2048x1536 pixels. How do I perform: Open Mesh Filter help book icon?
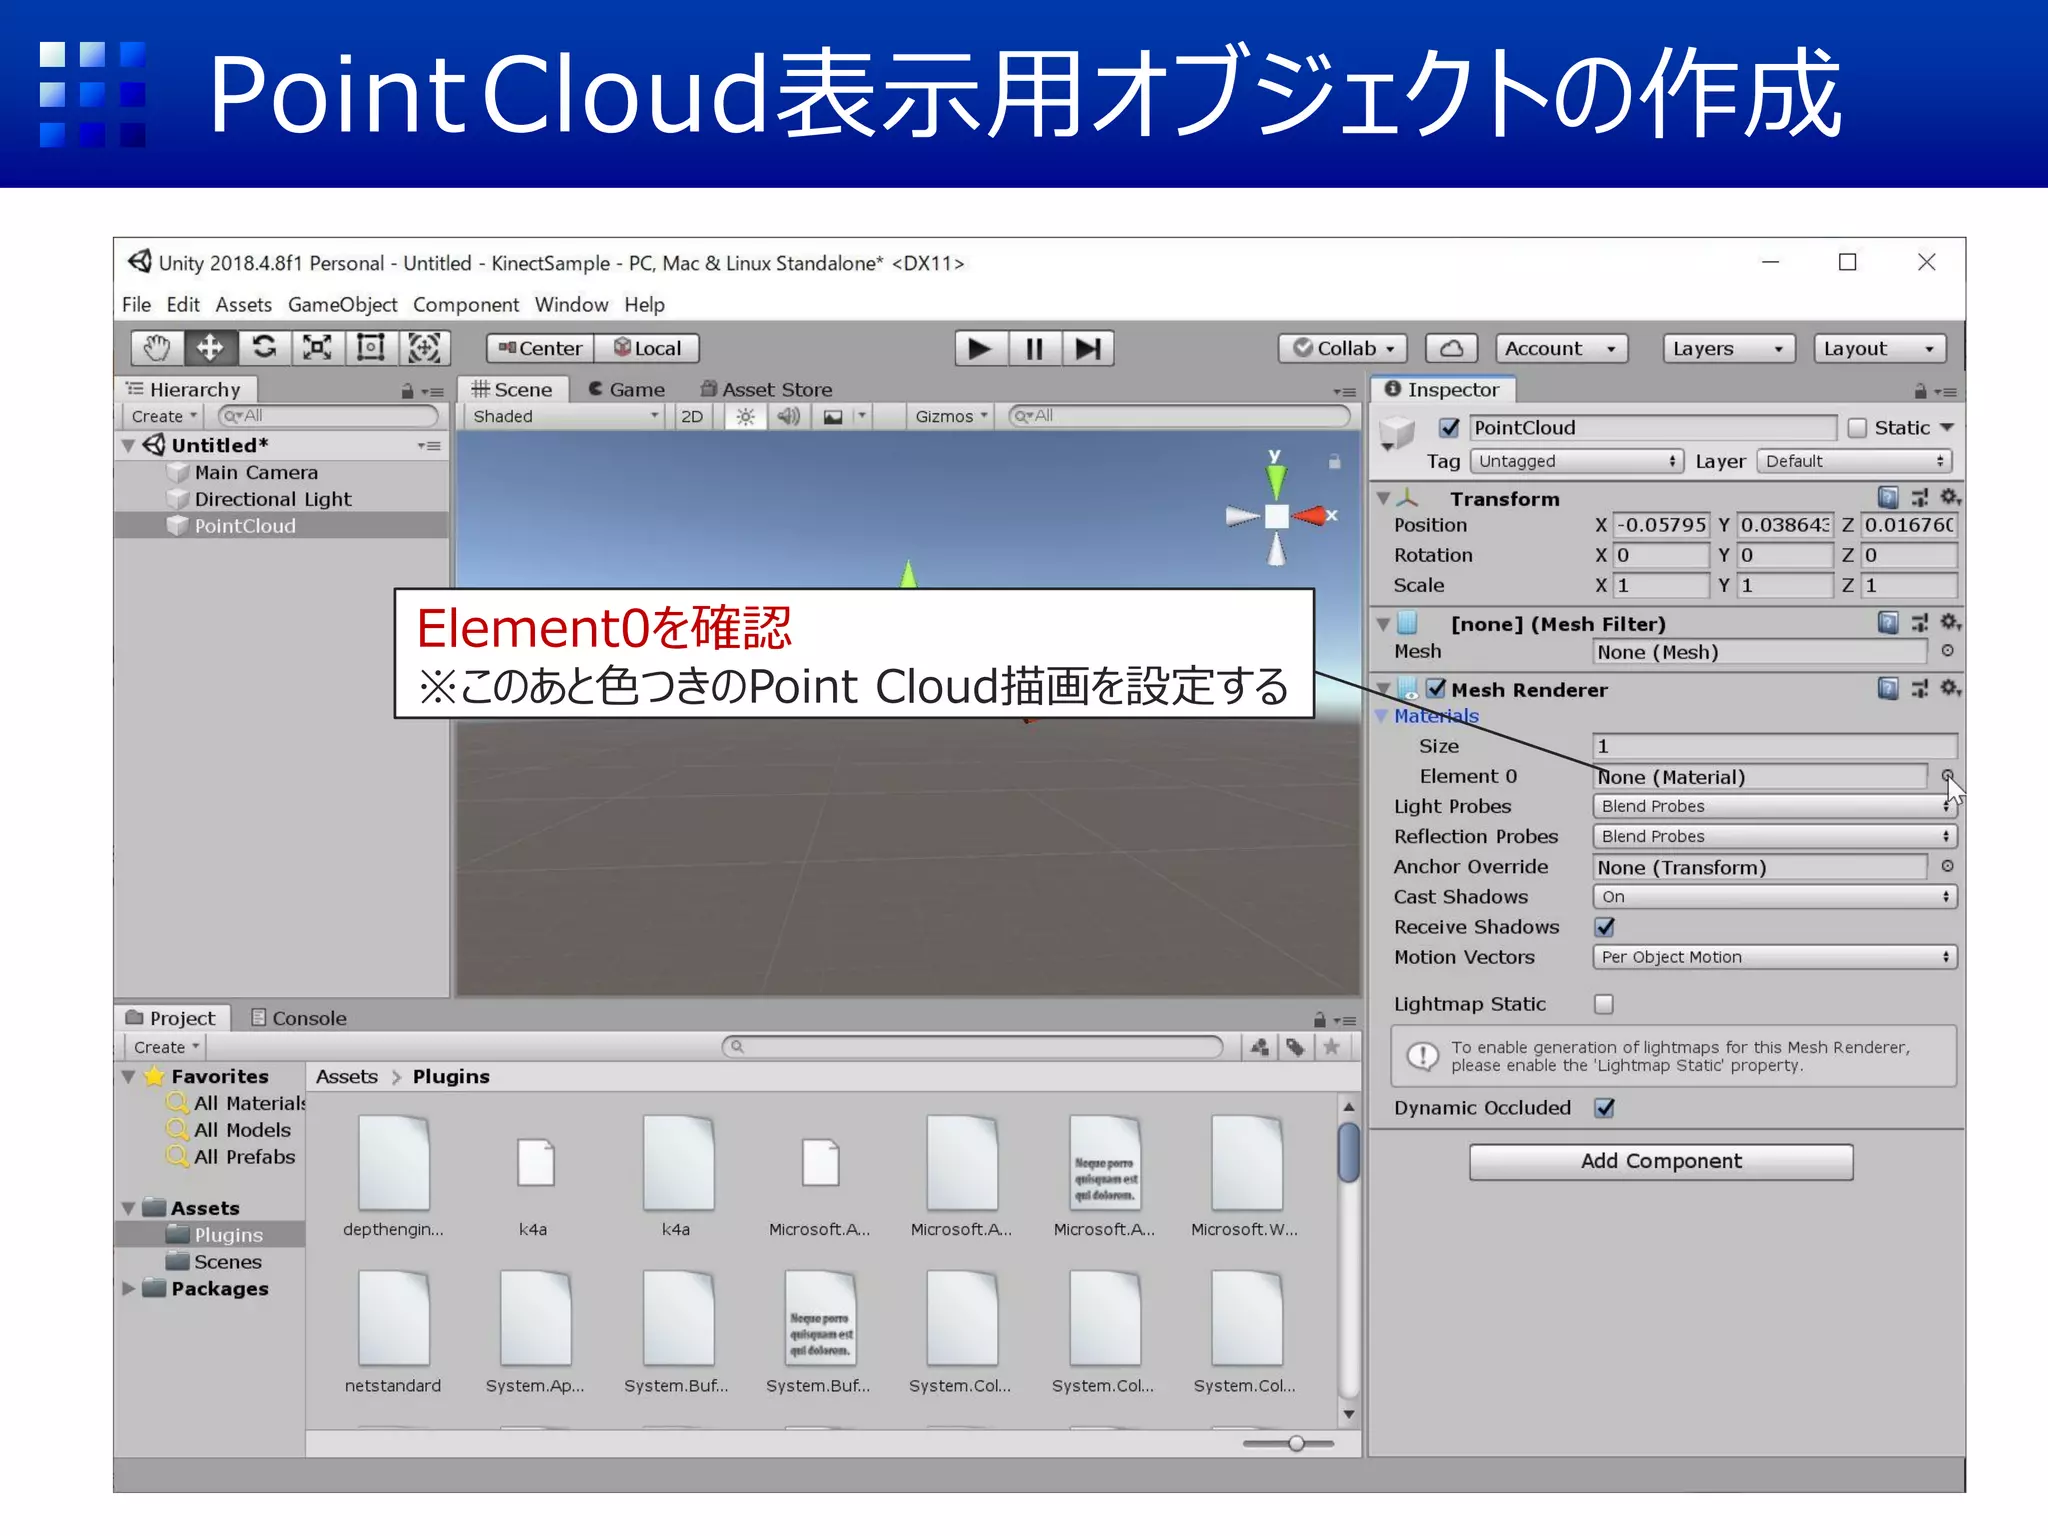tap(1888, 623)
